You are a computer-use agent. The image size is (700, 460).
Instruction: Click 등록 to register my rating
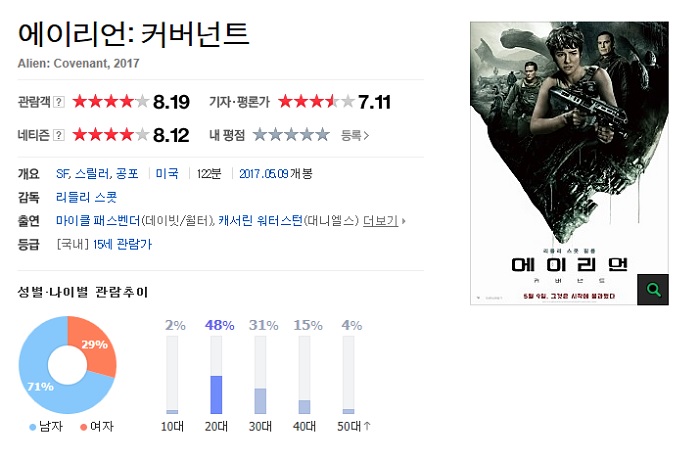355,135
